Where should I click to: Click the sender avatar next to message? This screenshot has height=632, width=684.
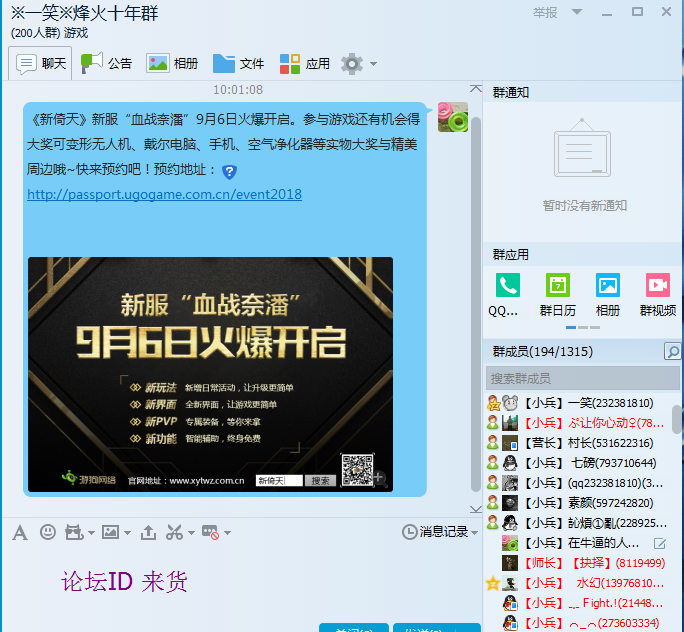tap(453, 117)
